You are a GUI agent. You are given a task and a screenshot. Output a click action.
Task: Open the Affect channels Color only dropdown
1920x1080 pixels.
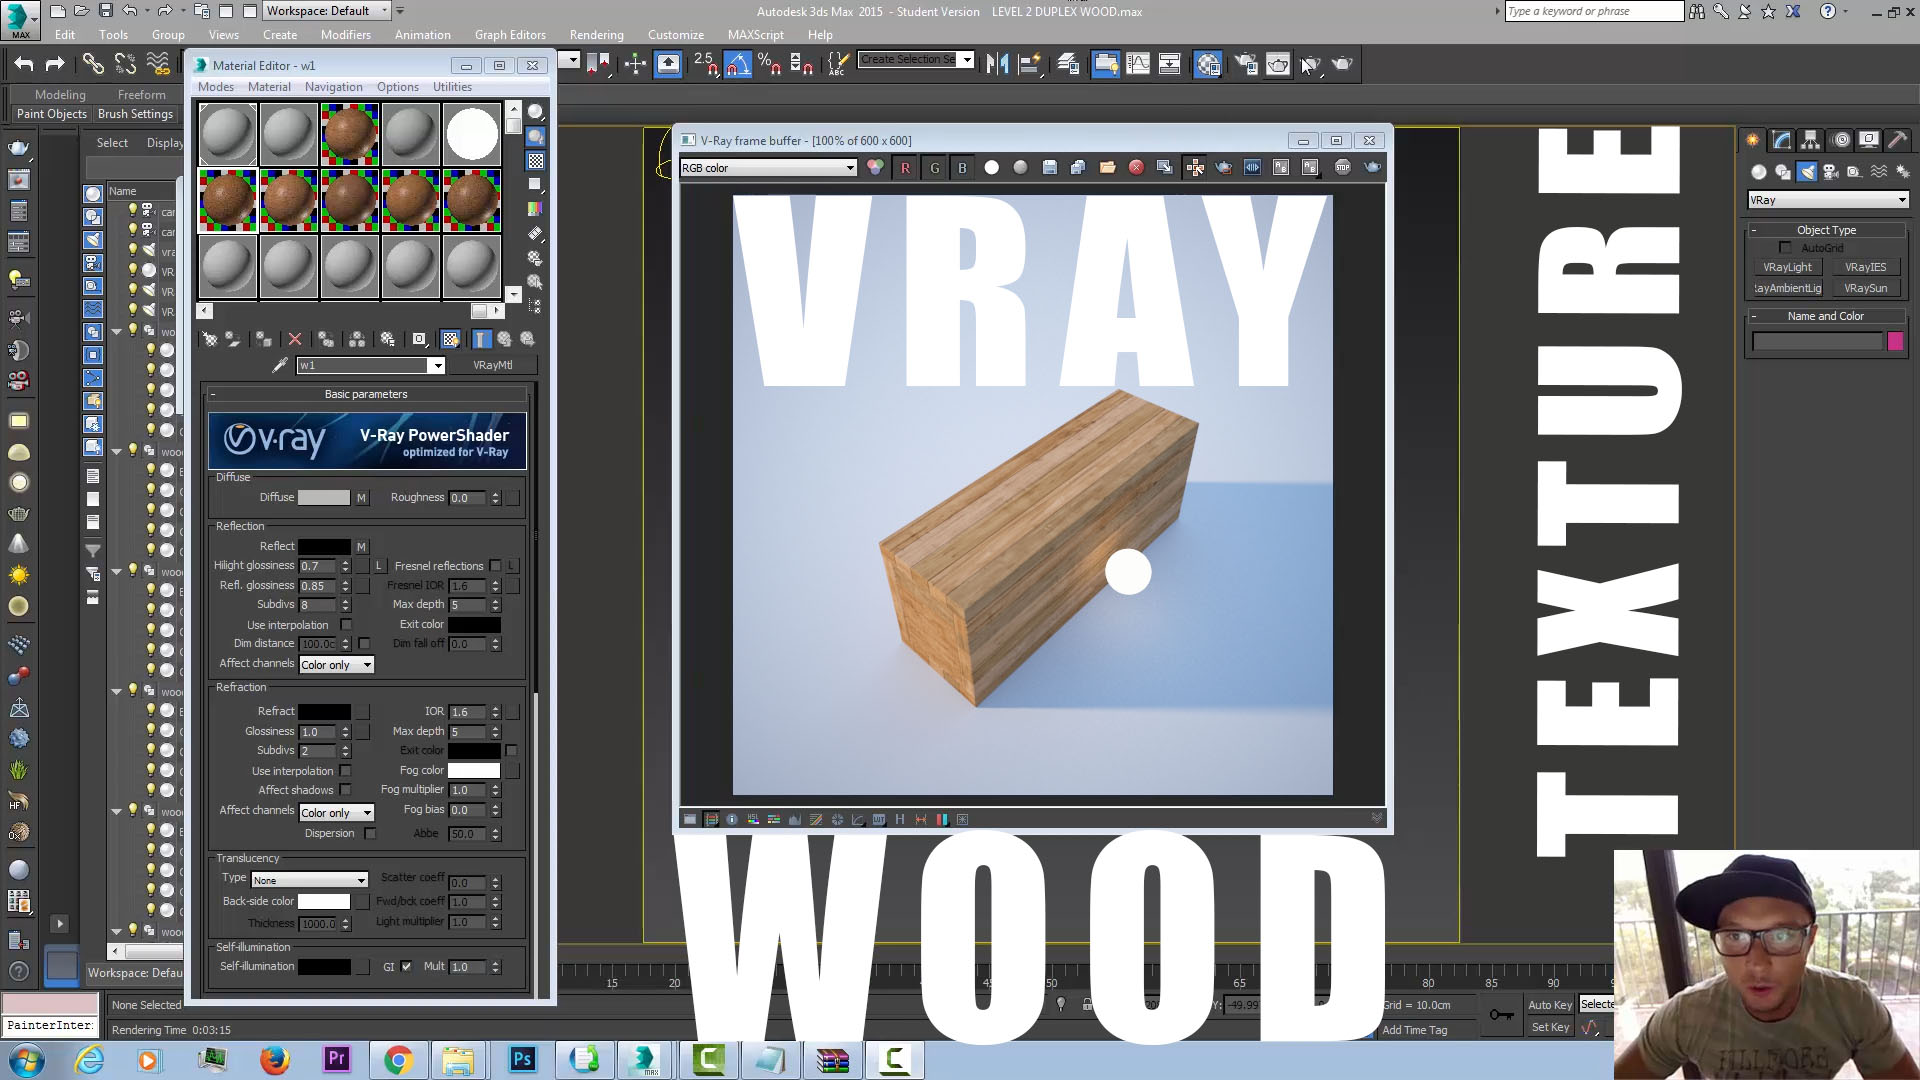point(334,663)
